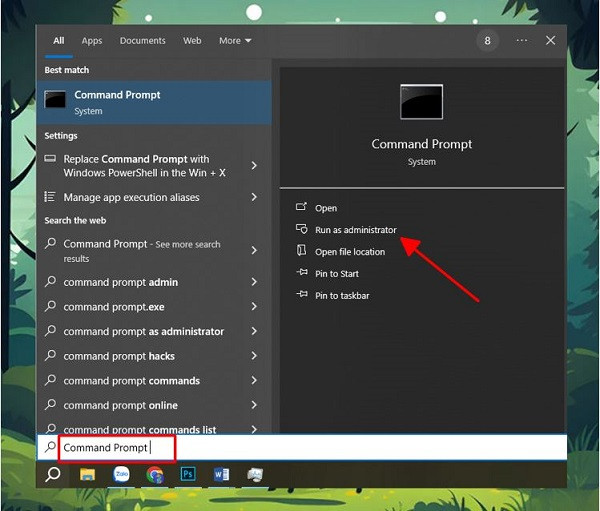Select suggestion command prompt hacks
Image resolution: width=600 pixels, height=511 pixels.
pos(119,356)
